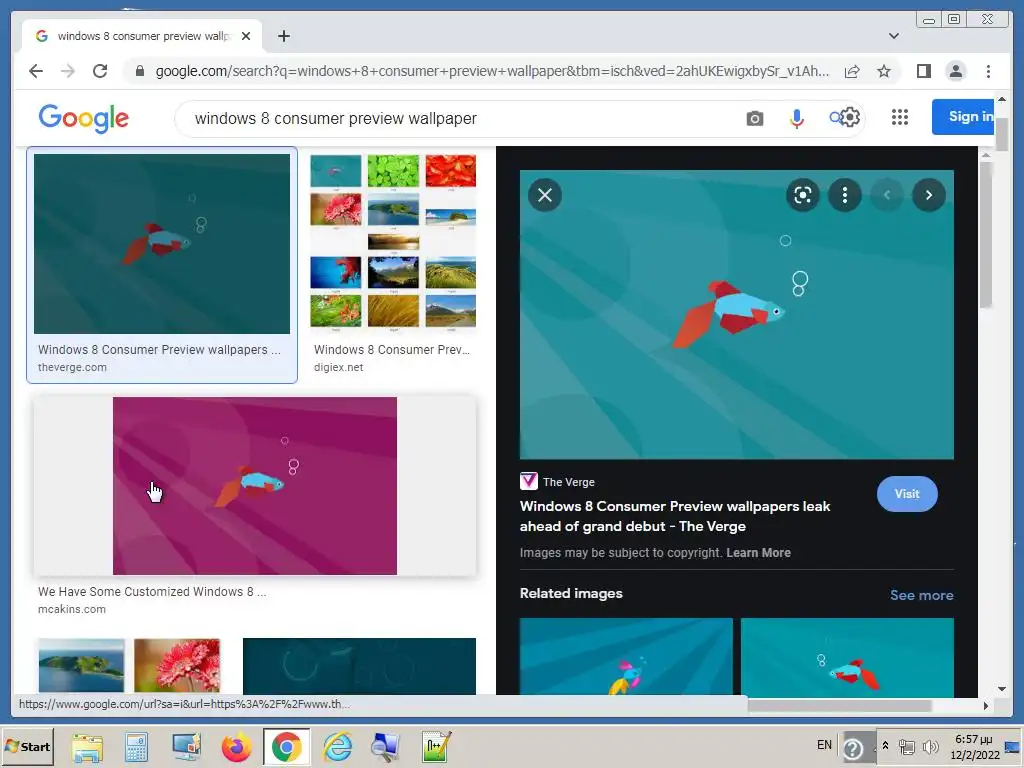Show the next image in the preview
The height and width of the screenshot is (768, 1024).
(929, 195)
